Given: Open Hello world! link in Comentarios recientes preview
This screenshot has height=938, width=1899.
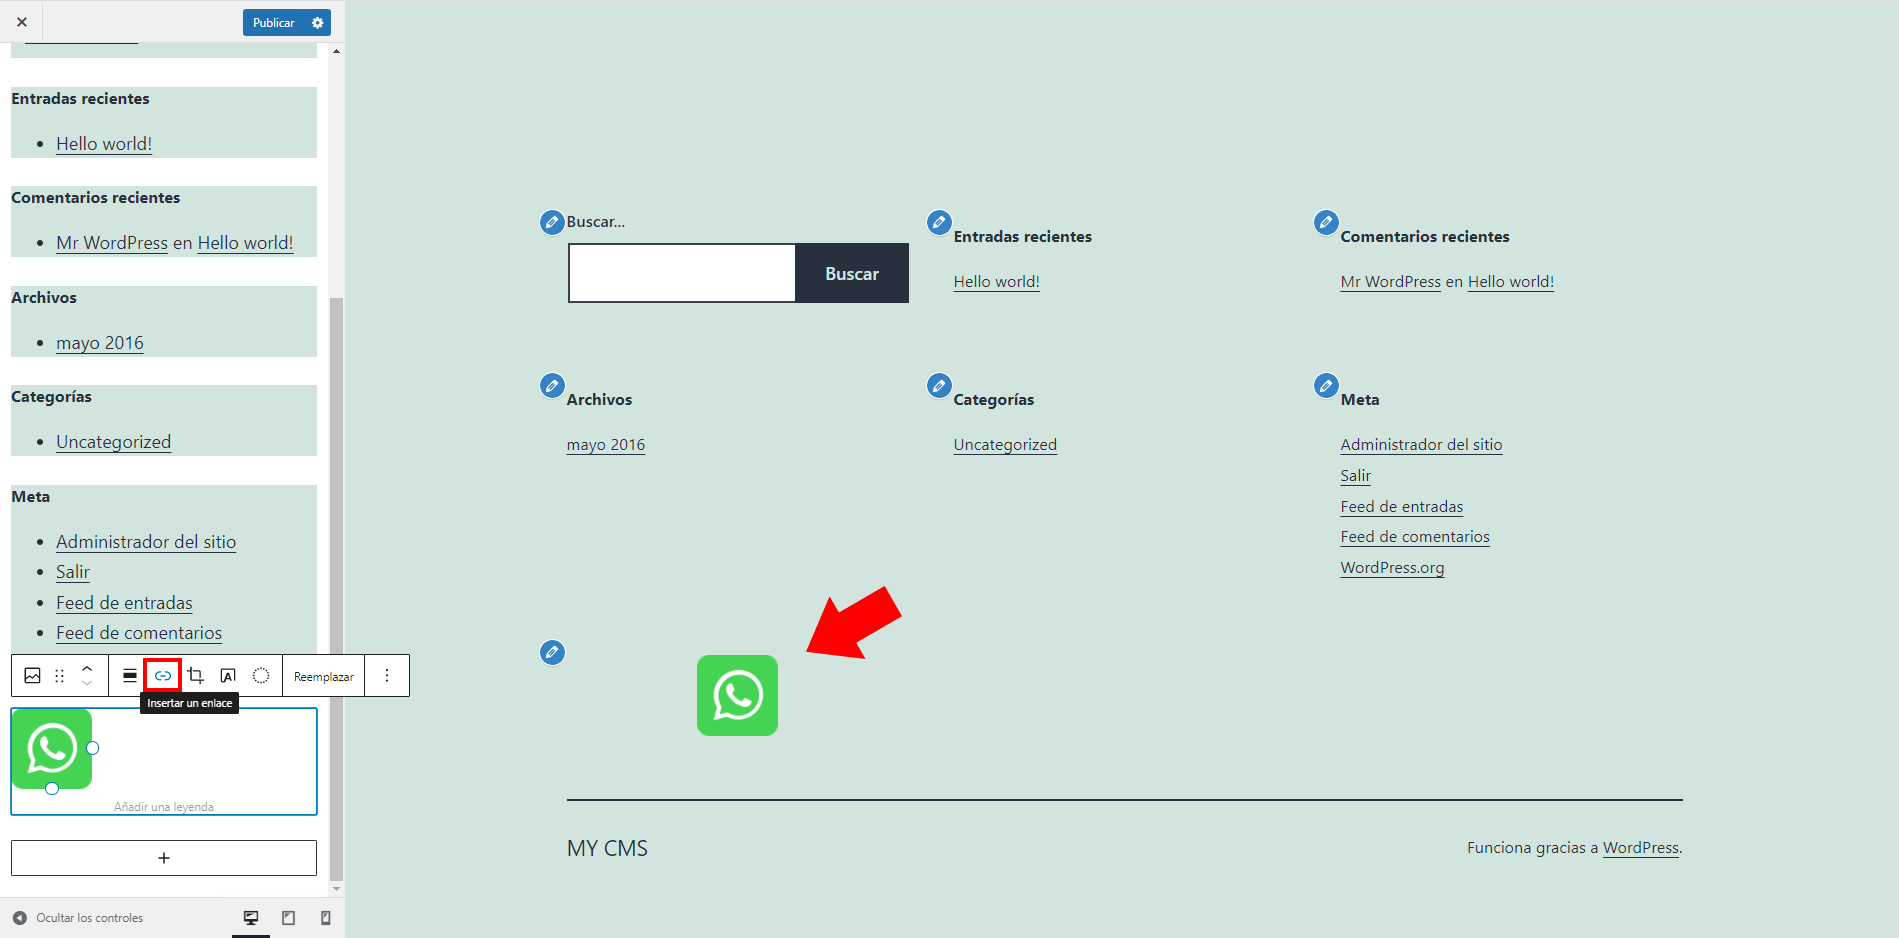Looking at the screenshot, I should [1510, 282].
